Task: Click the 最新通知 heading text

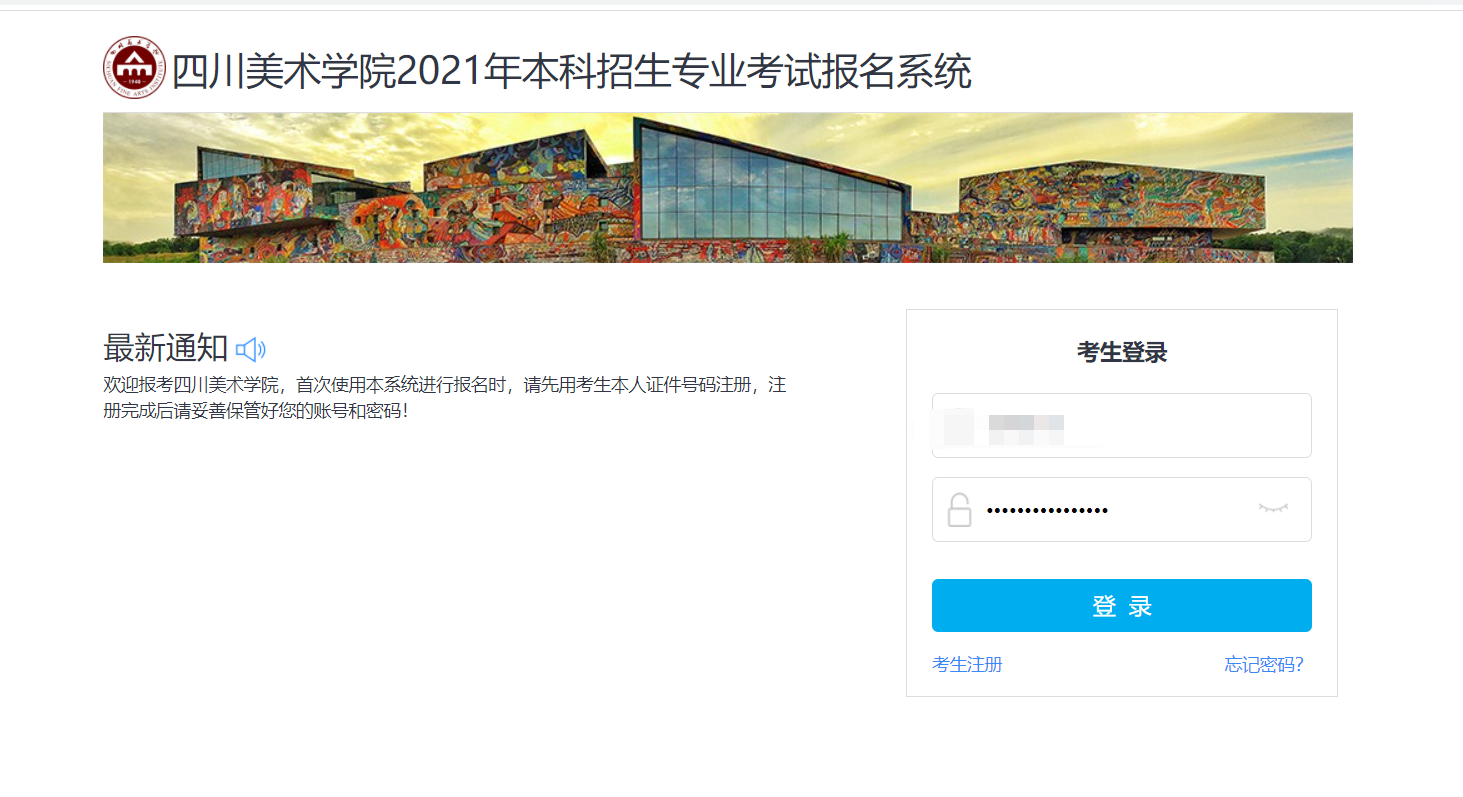Action: (x=166, y=349)
